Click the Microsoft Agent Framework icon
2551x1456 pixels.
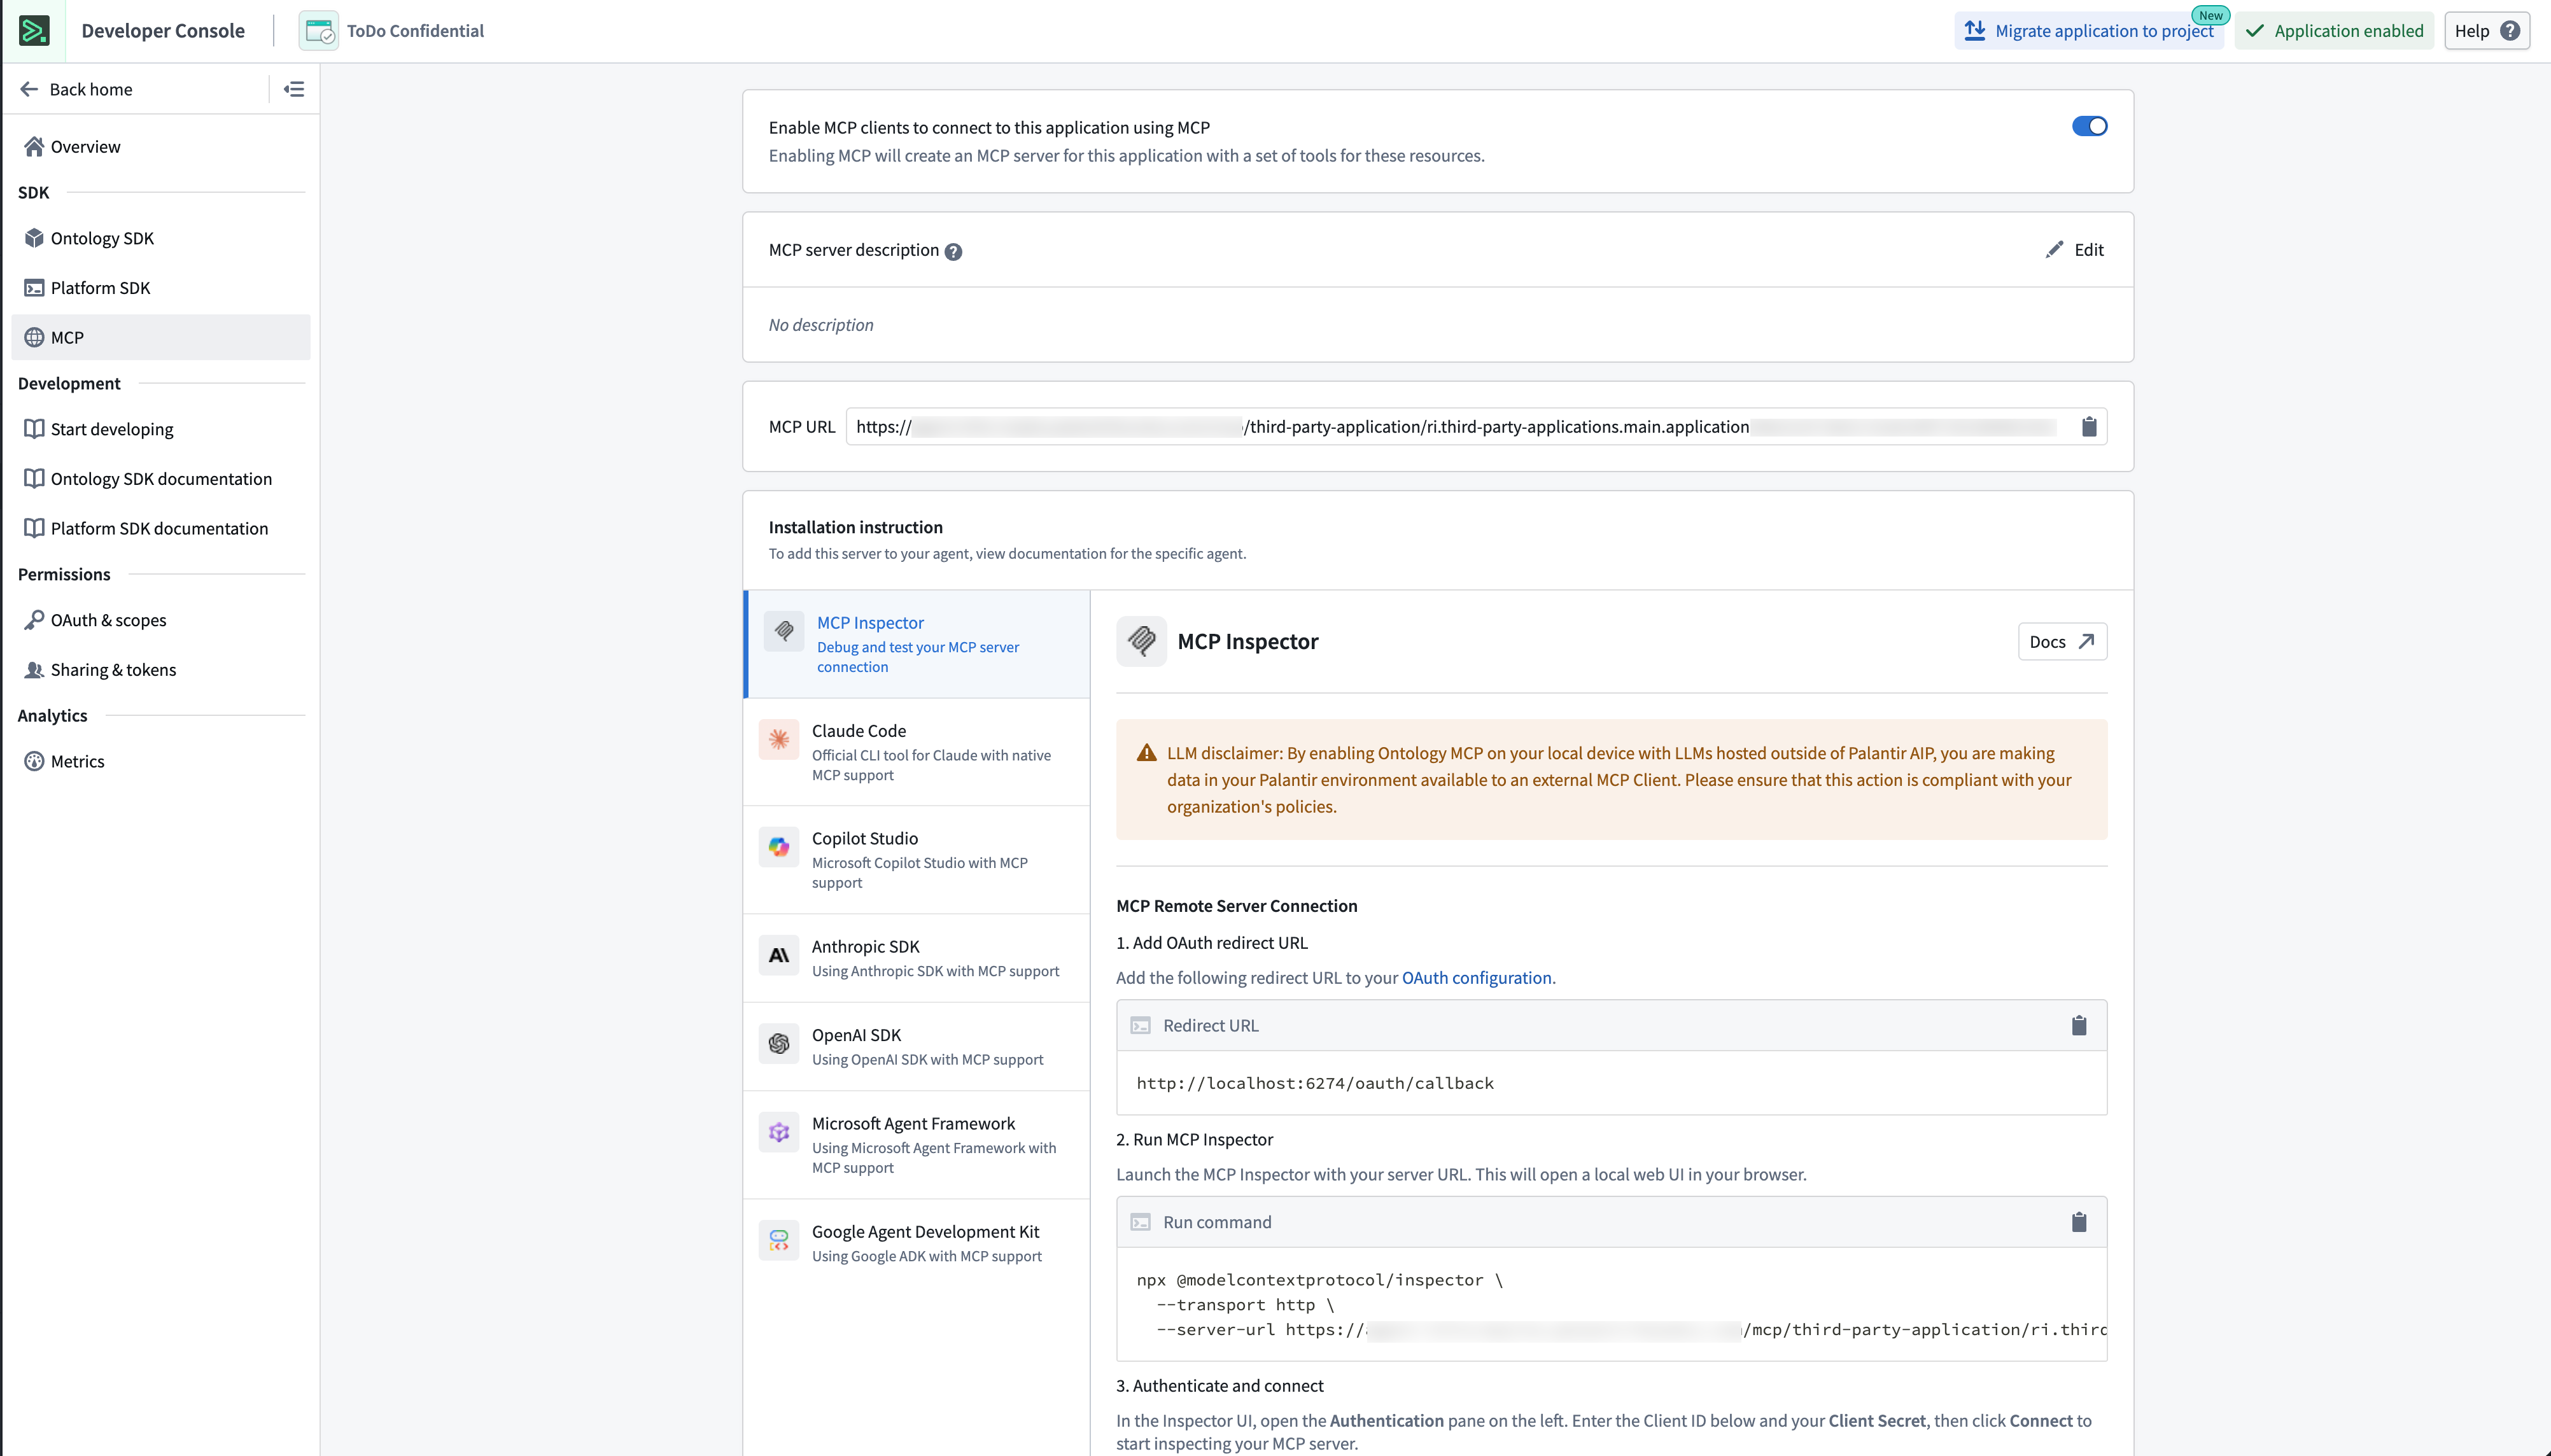[779, 1132]
